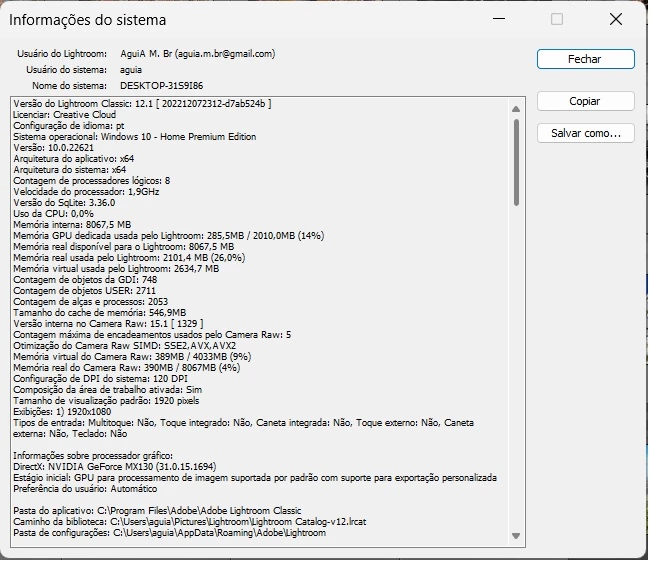Click the Sistema operacional Windows 10 line
Viewport: 650px width, 563px height.
135,137
